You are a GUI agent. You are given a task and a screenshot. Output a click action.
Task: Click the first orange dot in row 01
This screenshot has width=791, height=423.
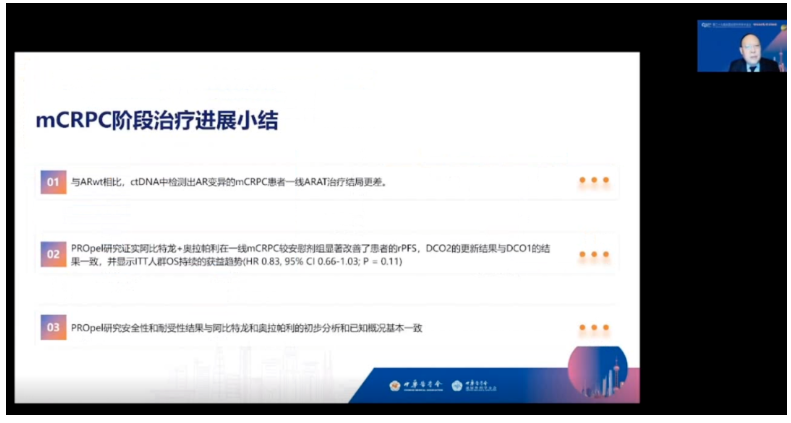pyautogui.click(x=581, y=182)
